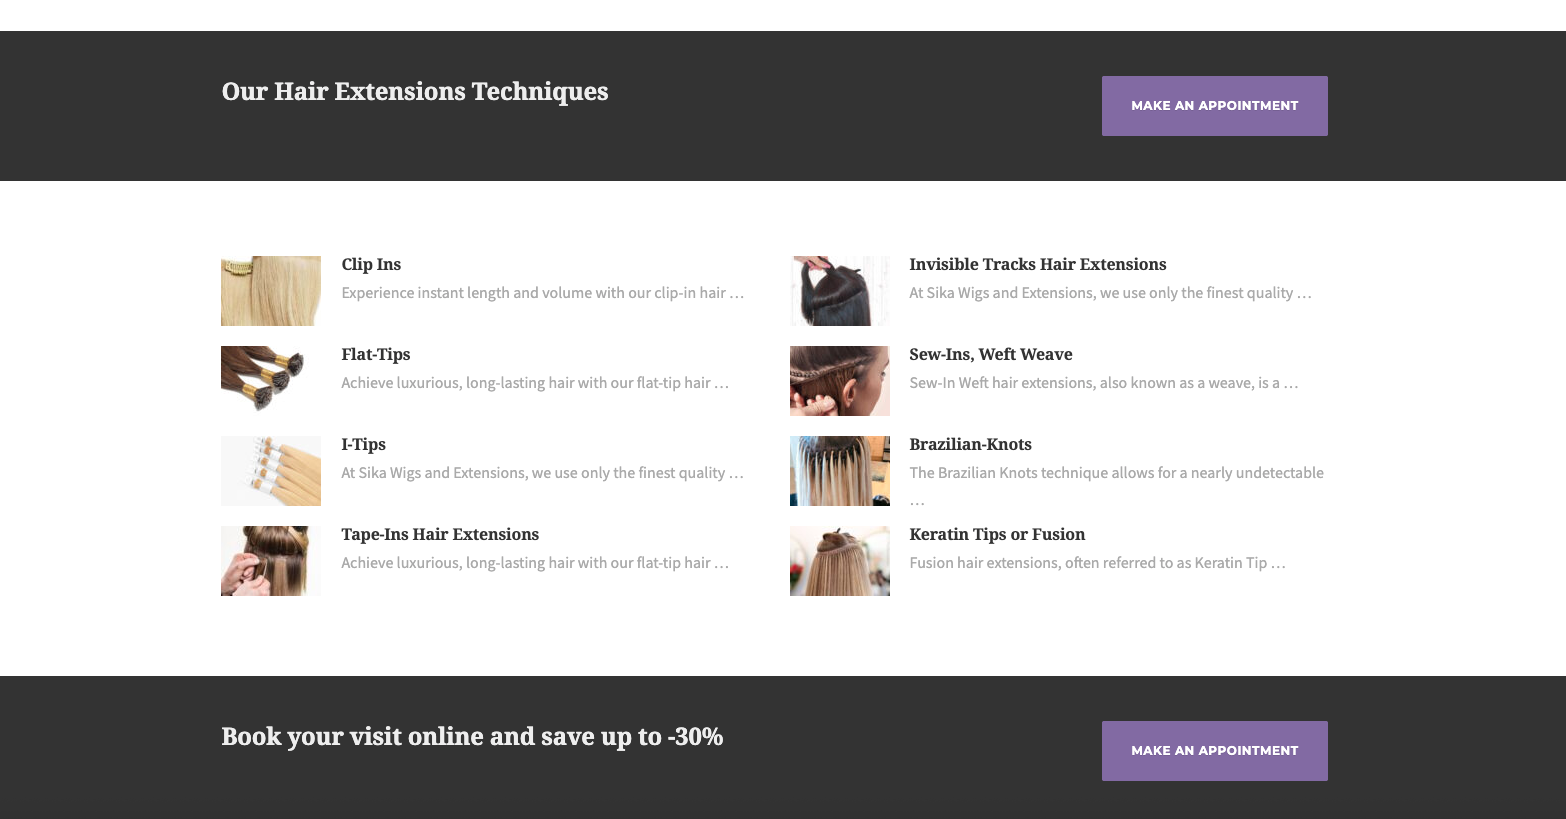Go to the I-Tips title link
Screen dimensions: 1566x819
[363, 444]
